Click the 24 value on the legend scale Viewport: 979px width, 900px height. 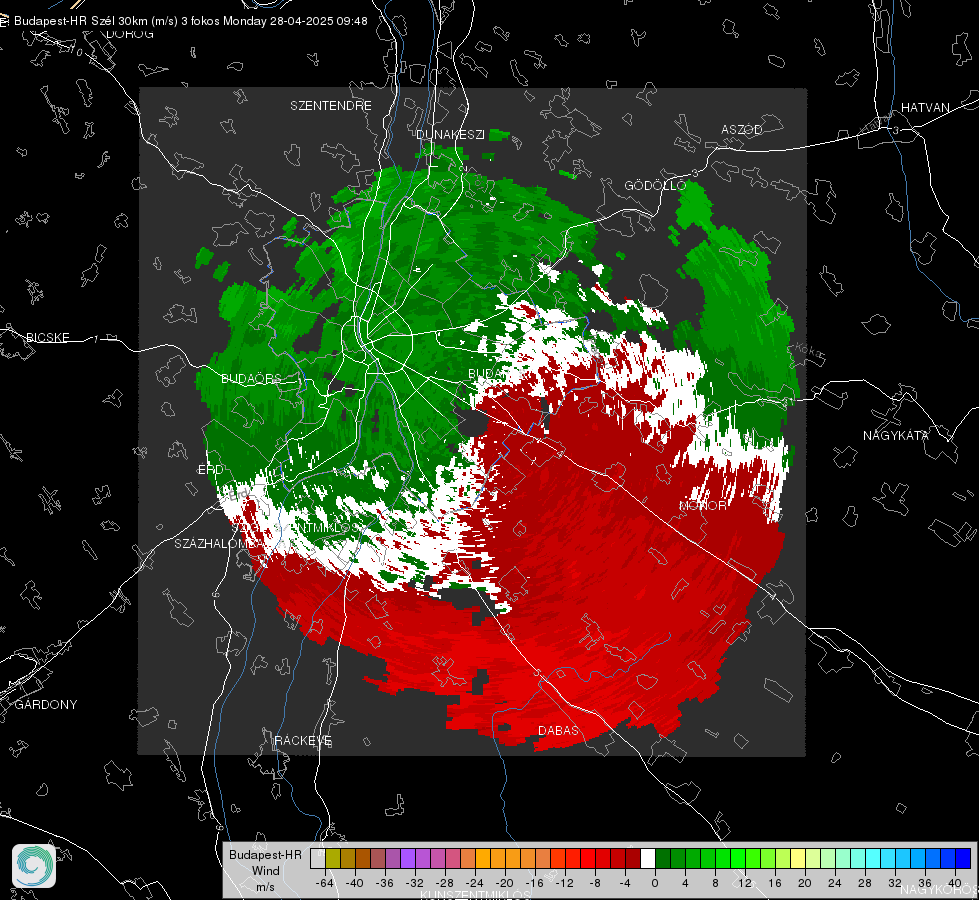coord(835,883)
